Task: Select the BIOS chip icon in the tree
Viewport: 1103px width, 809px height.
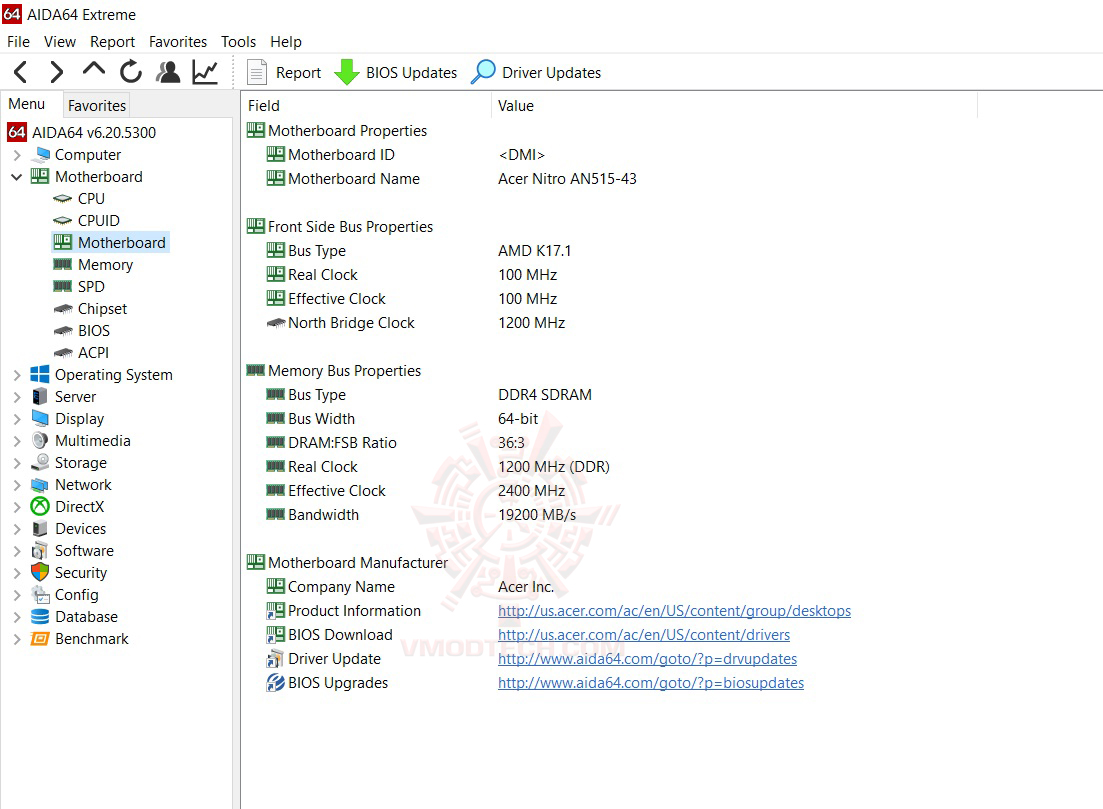Action: point(63,331)
